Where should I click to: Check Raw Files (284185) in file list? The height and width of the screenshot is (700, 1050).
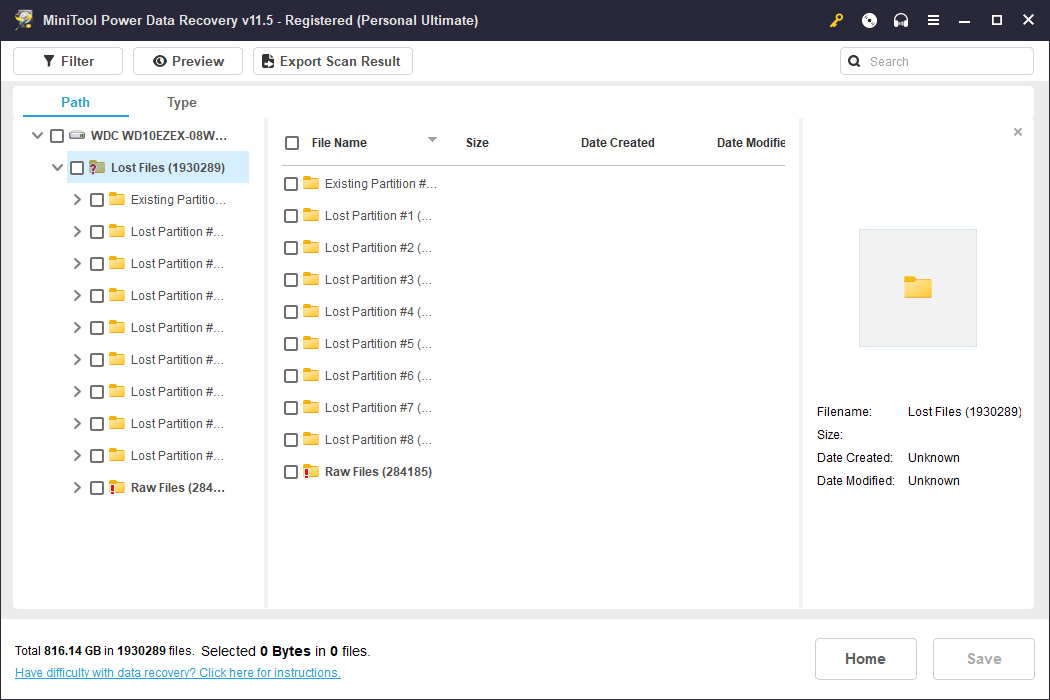[291, 472]
